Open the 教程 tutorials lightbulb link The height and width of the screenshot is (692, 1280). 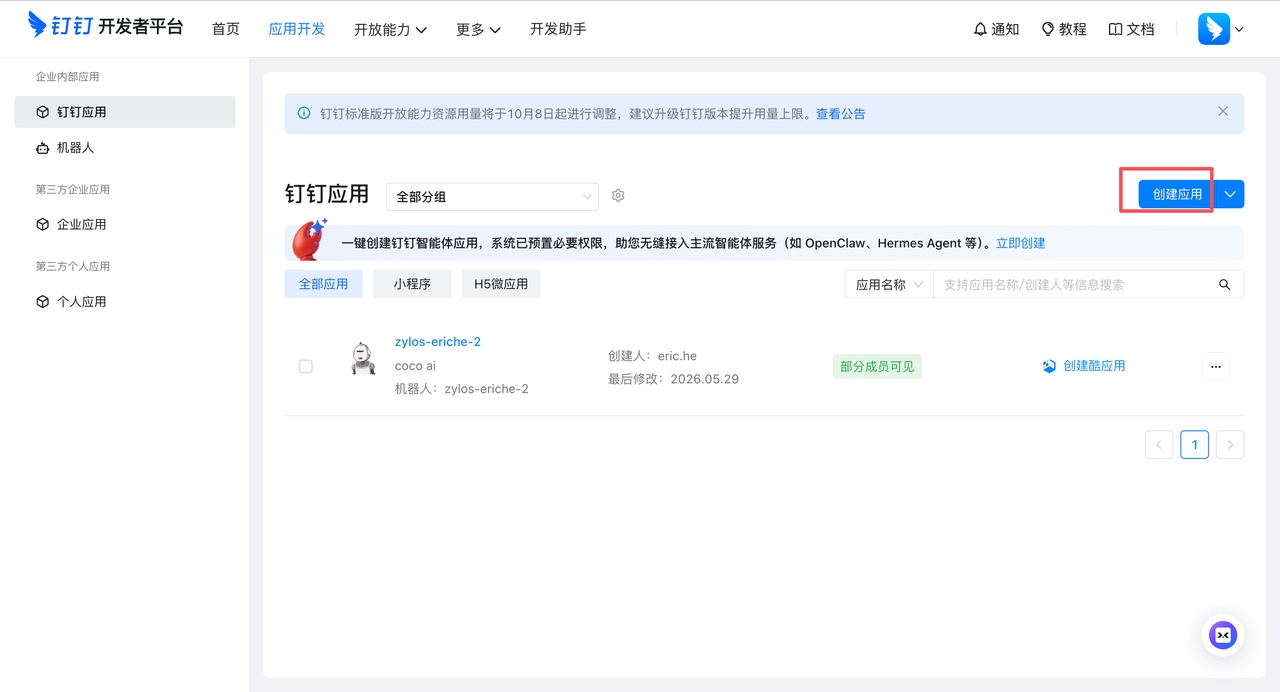click(x=1064, y=29)
